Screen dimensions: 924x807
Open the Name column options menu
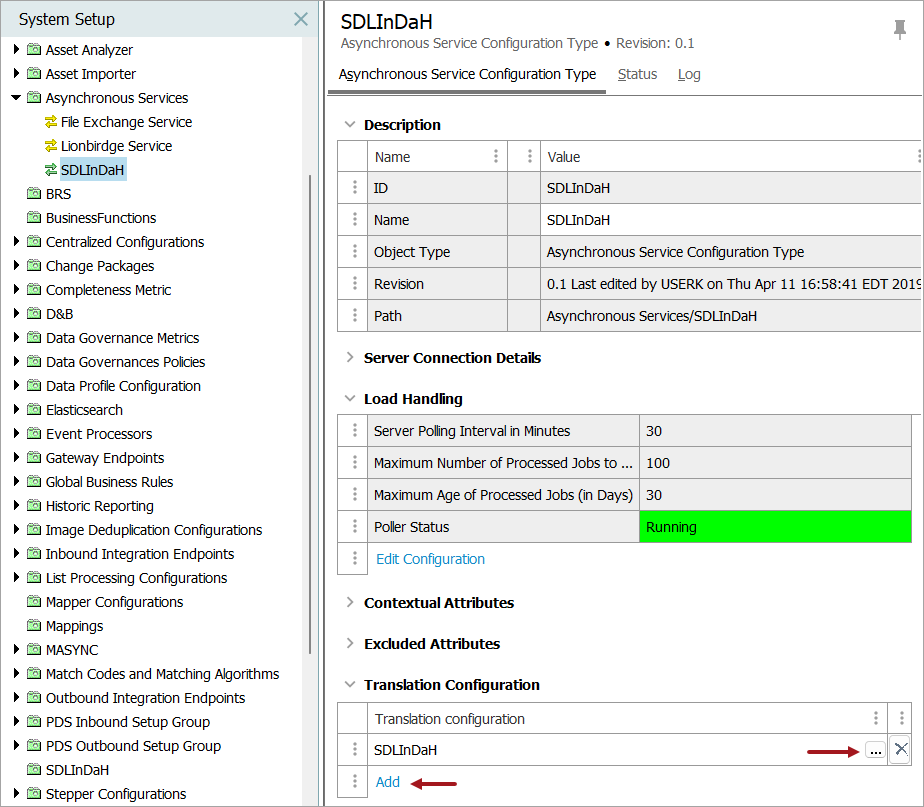[x=496, y=157]
